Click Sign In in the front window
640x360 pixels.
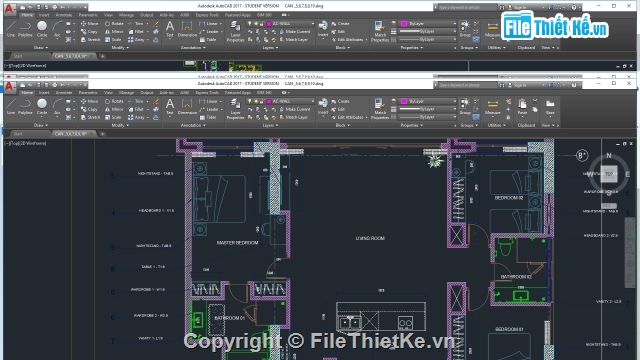pyautogui.click(x=517, y=85)
